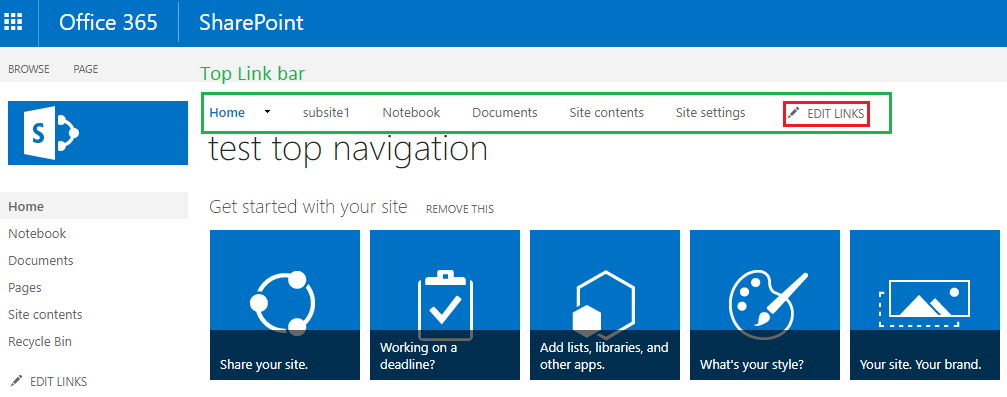Click the picture frame brand tile
Viewport: 1007px width, 397px height.
coord(925,304)
